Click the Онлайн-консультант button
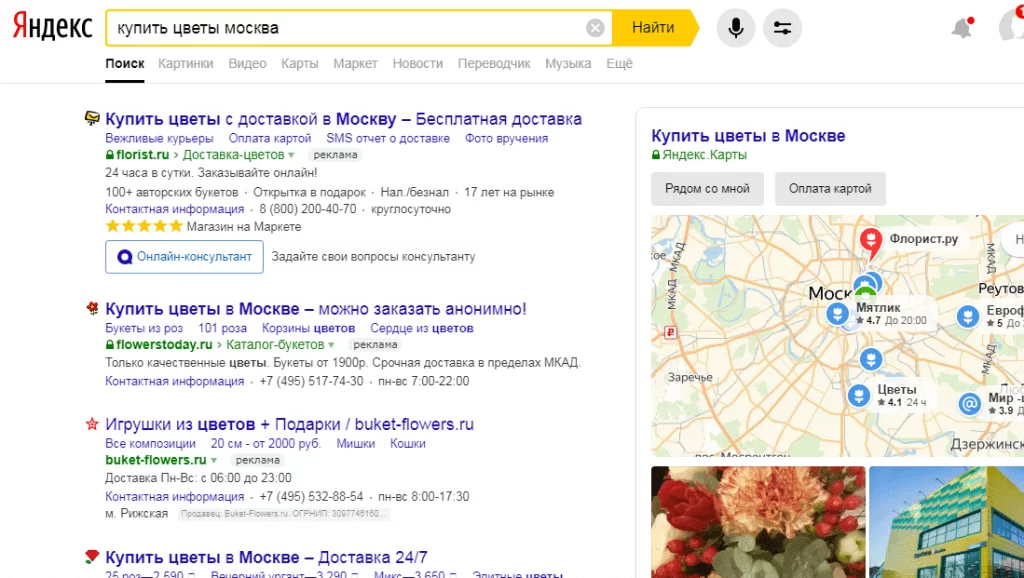Image resolution: width=1024 pixels, height=578 pixels. pyautogui.click(x=184, y=257)
